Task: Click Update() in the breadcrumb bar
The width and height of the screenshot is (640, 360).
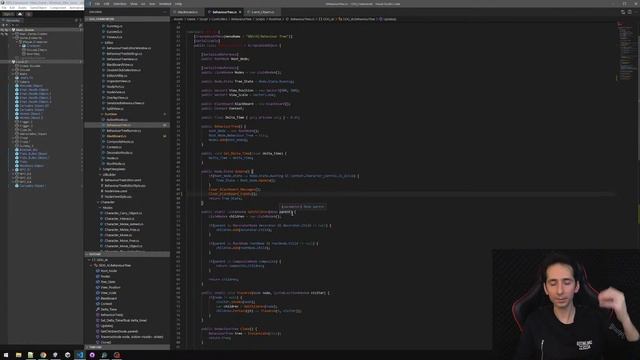Action: pyautogui.click(x=389, y=19)
